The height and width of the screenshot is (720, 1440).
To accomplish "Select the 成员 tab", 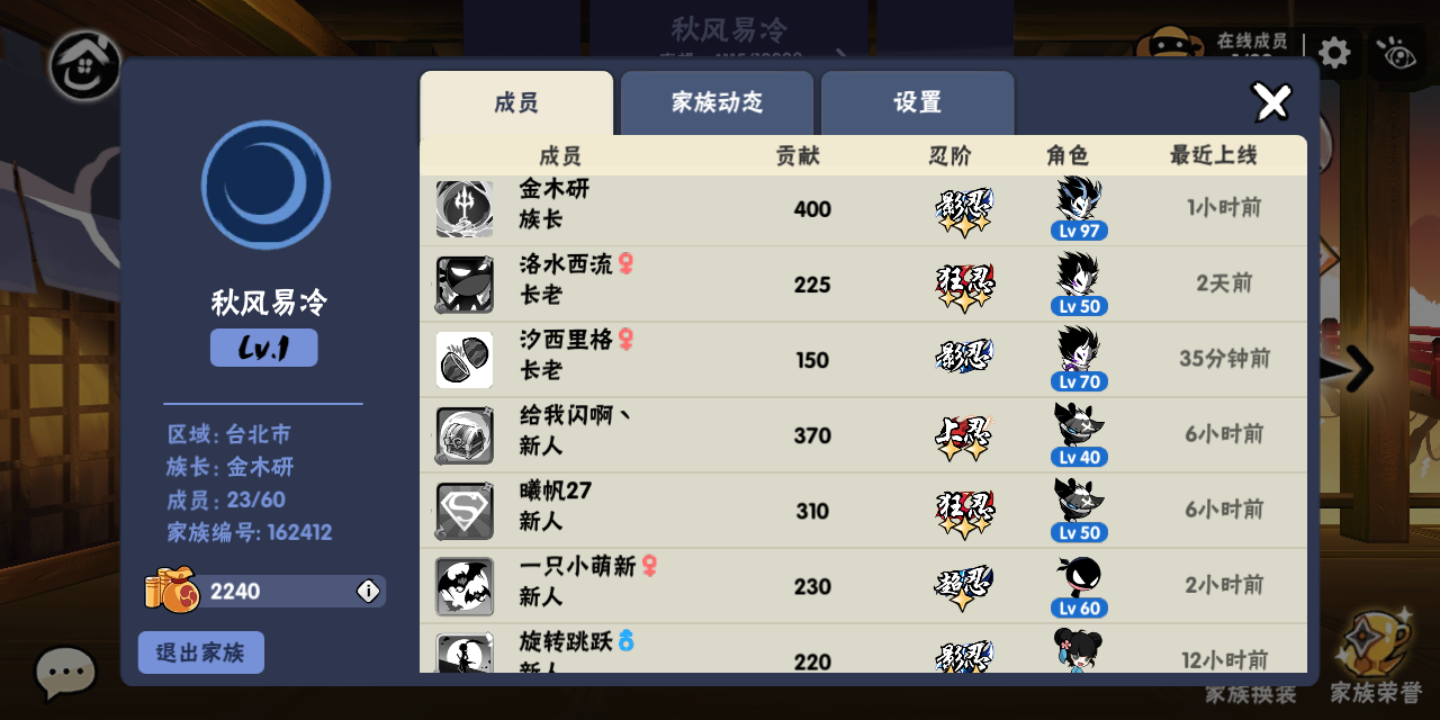I will click(516, 103).
